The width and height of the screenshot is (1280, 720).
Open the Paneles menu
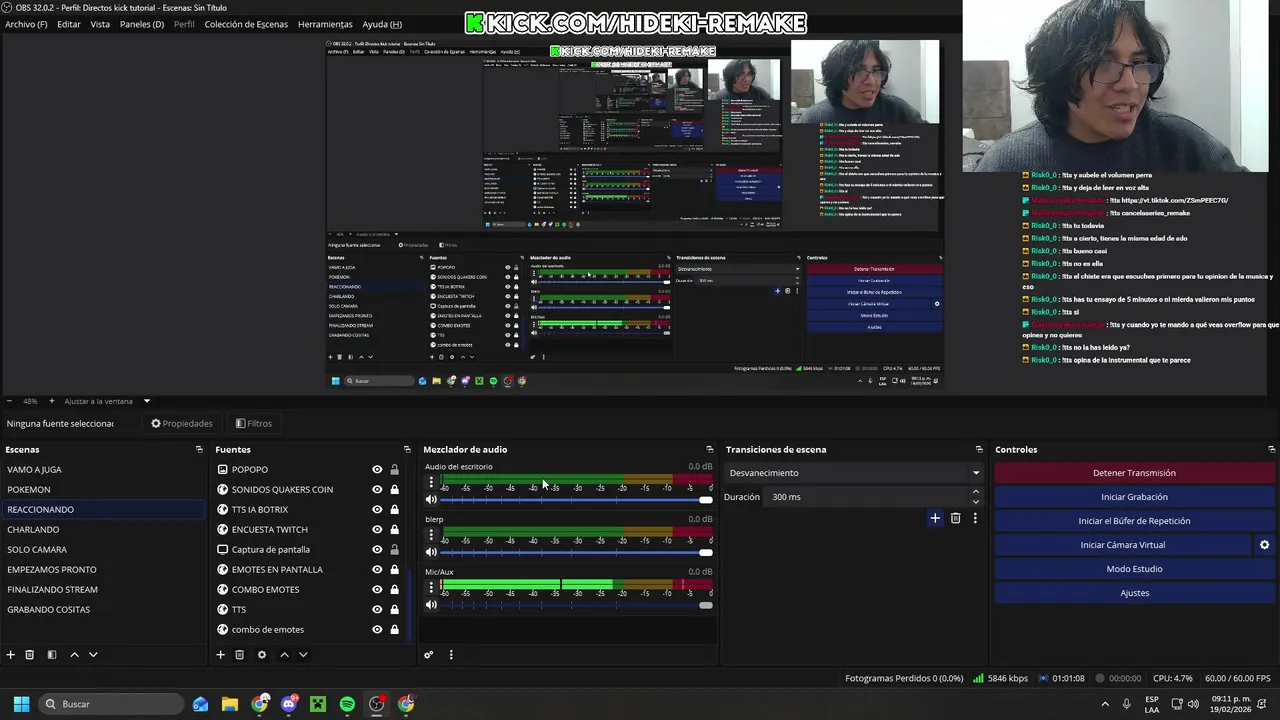click(x=142, y=24)
